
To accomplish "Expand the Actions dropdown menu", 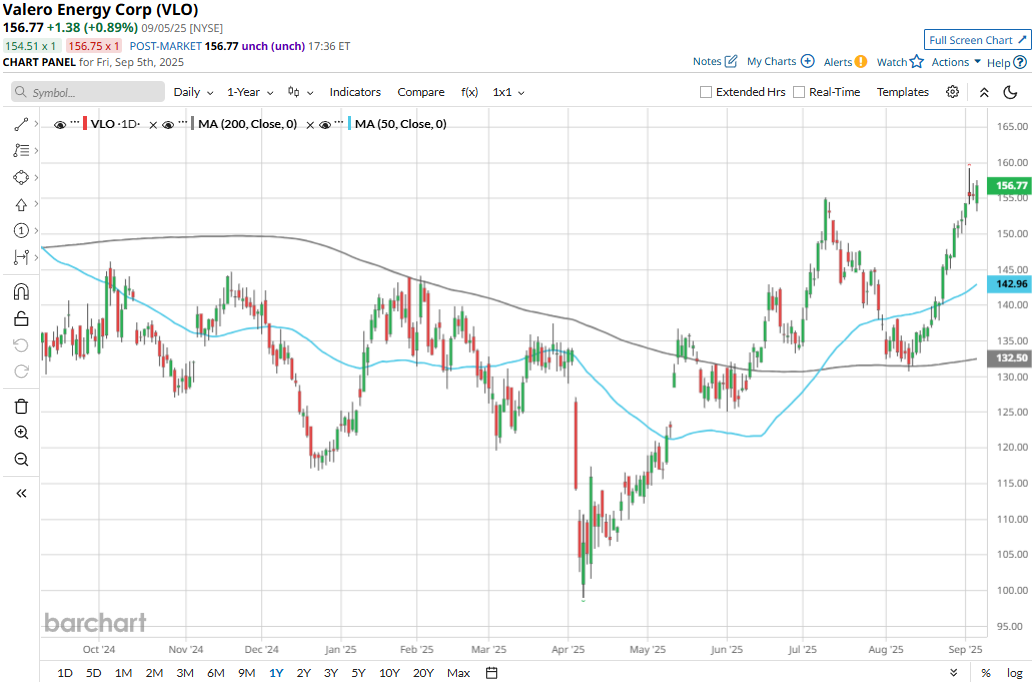I will 956,62.
